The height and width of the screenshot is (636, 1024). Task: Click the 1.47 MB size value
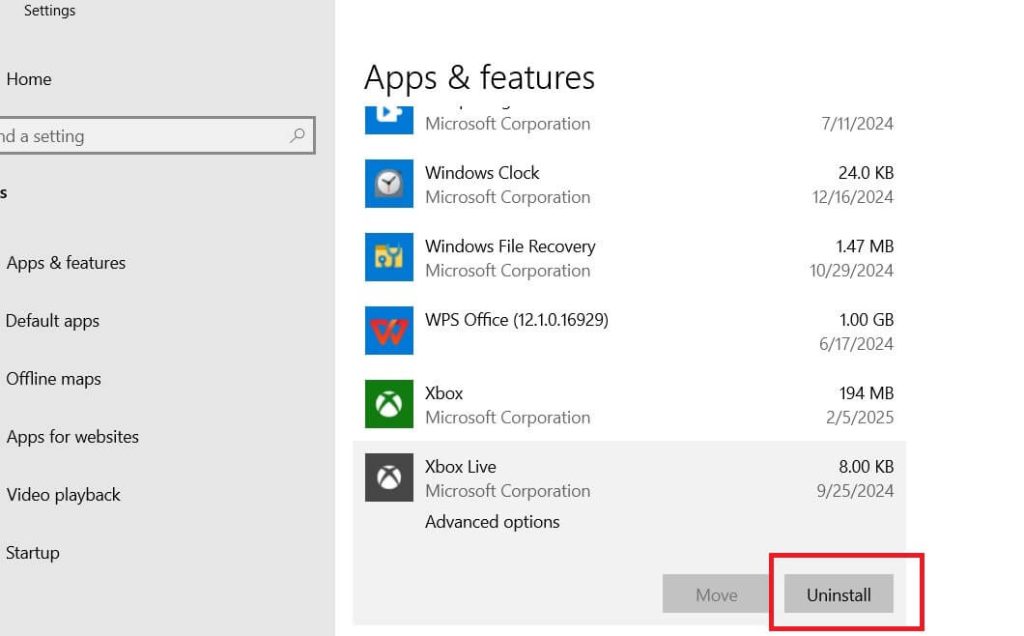pyautogui.click(x=865, y=246)
